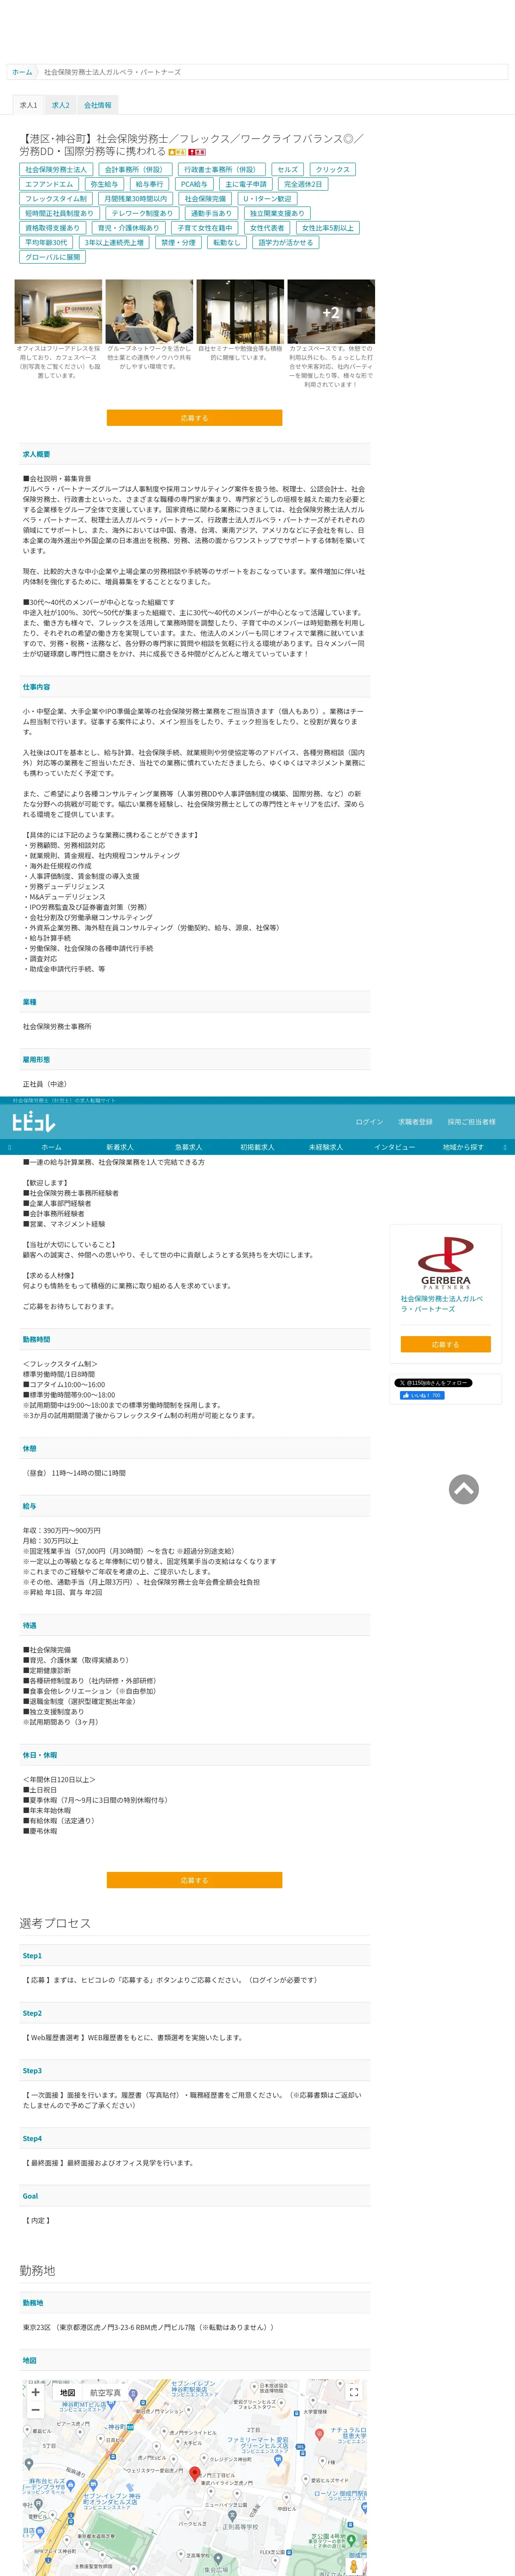Screen dimensions: 515x2576
Task: Zoom in on the map
Action: point(35,2392)
